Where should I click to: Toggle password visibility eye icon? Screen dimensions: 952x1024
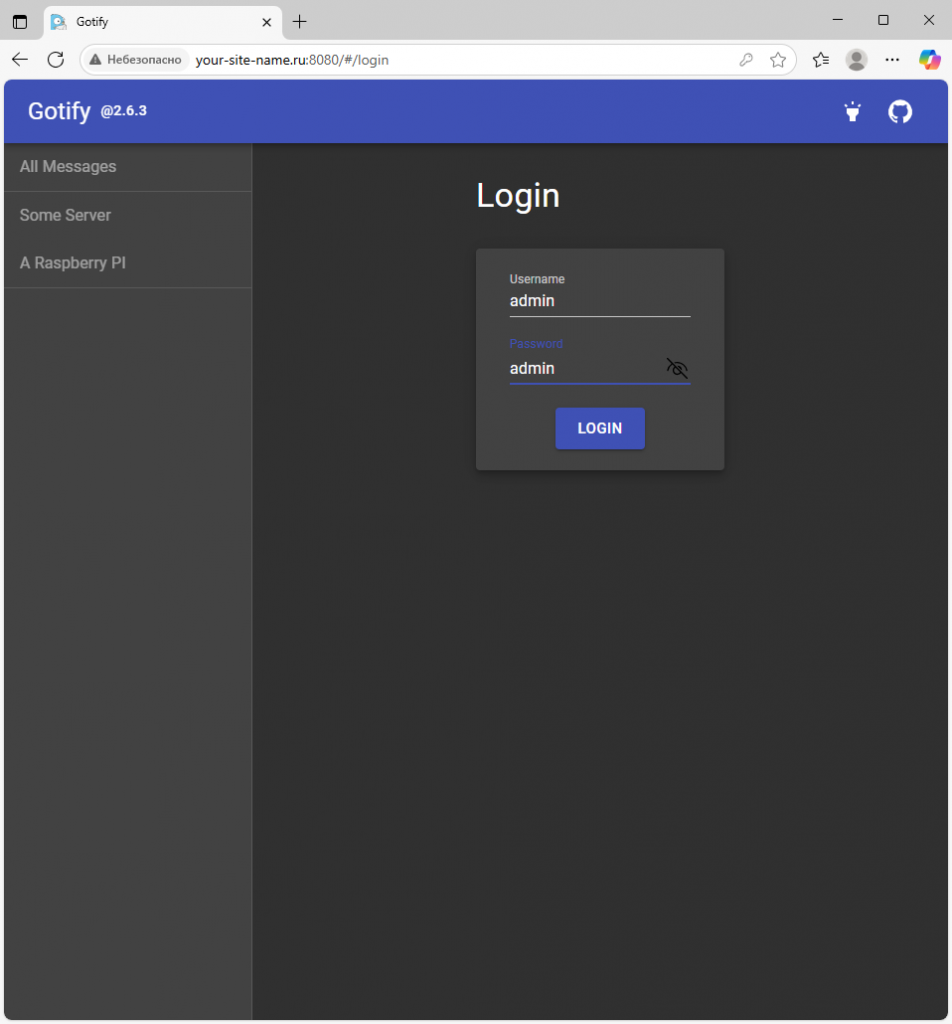676,368
